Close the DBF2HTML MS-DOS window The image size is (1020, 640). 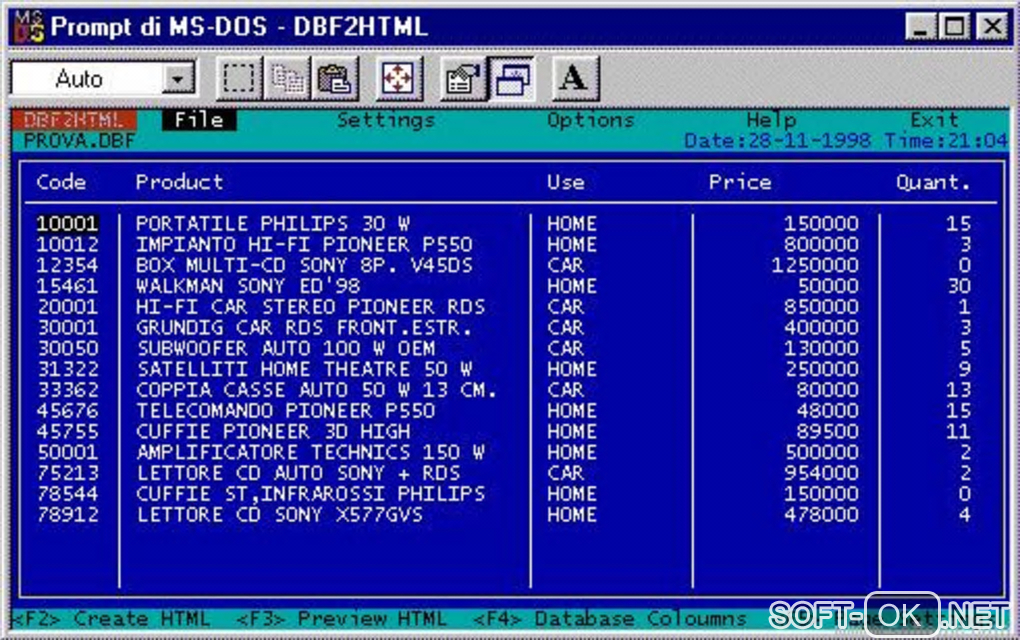click(x=992, y=27)
